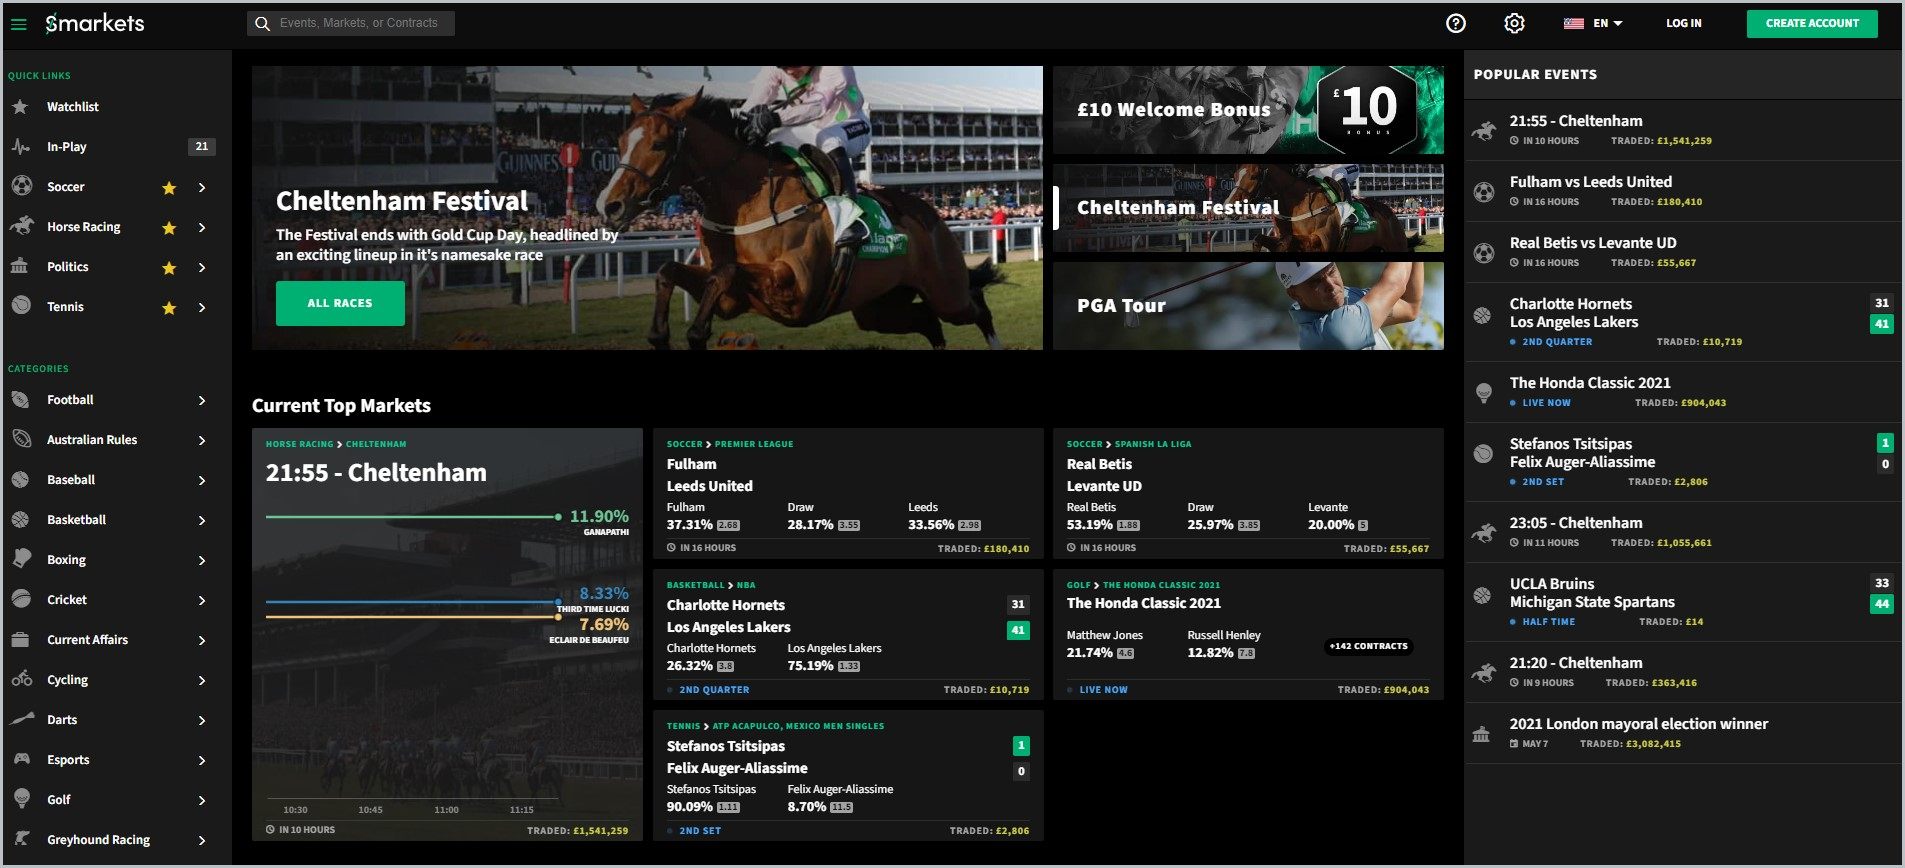
Task: Expand the Basketball category chevron
Action: tap(202, 520)
